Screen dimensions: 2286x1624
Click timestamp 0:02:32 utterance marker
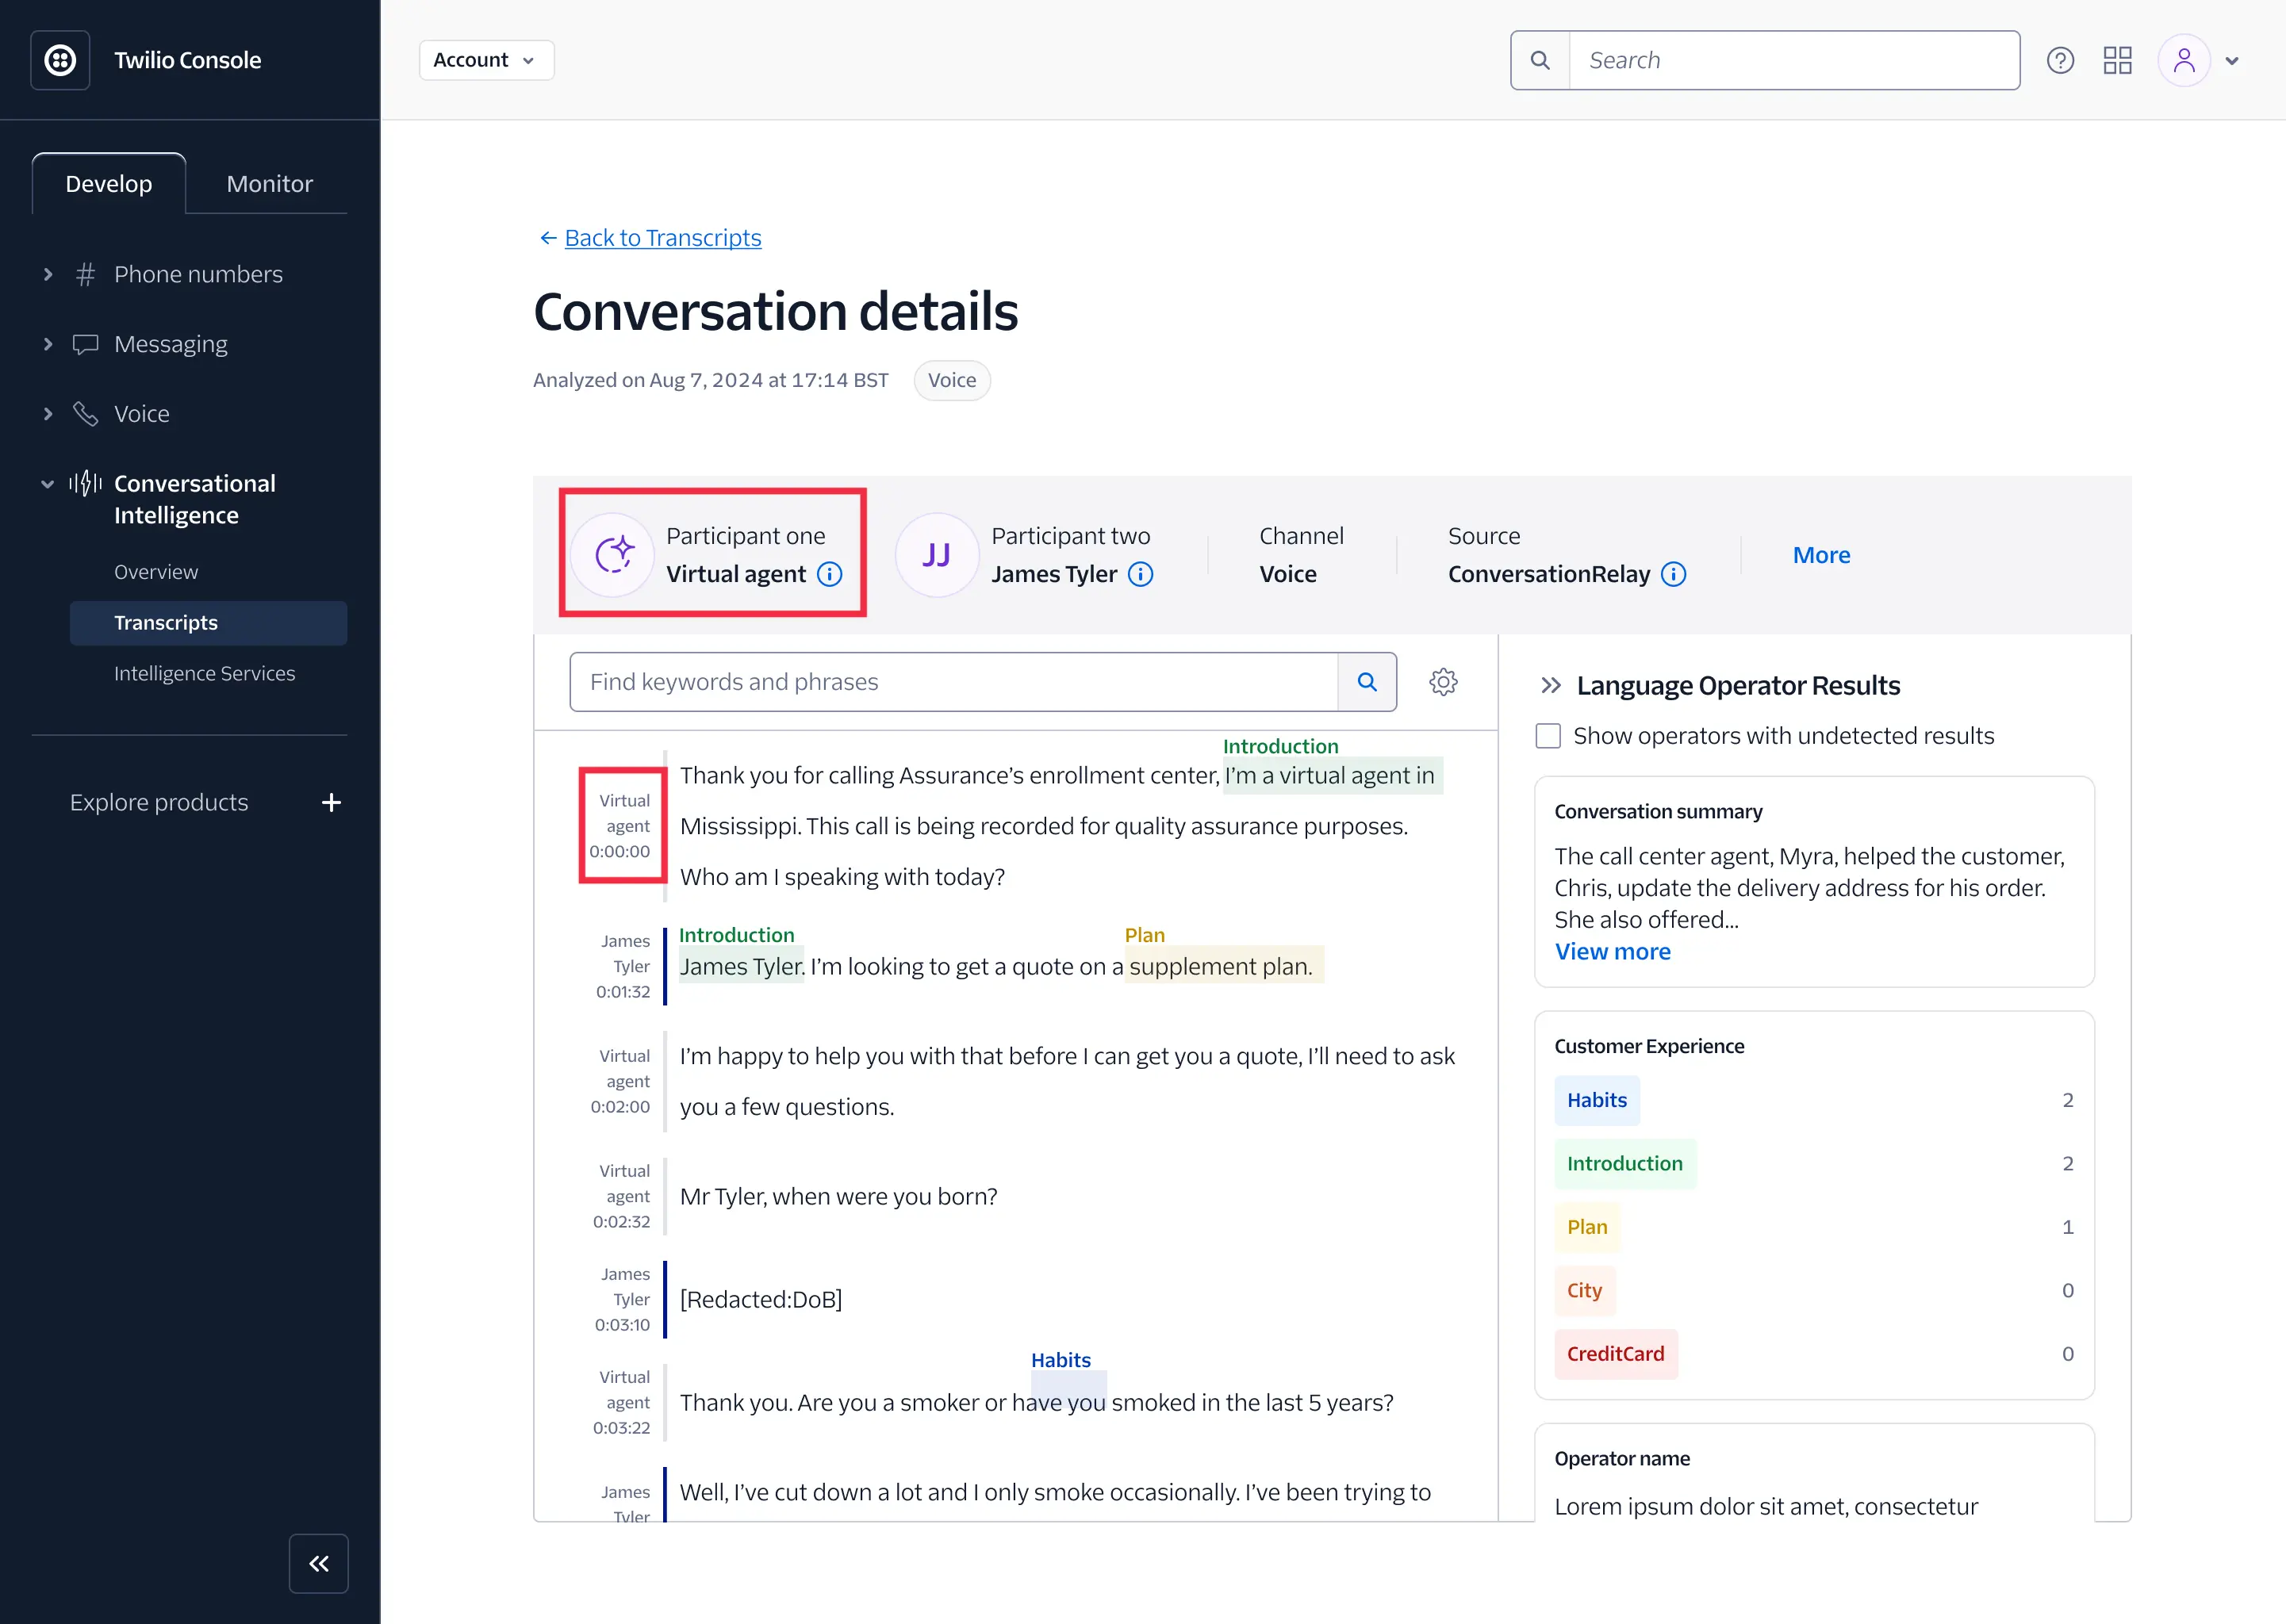click(x=621, y=1222)
